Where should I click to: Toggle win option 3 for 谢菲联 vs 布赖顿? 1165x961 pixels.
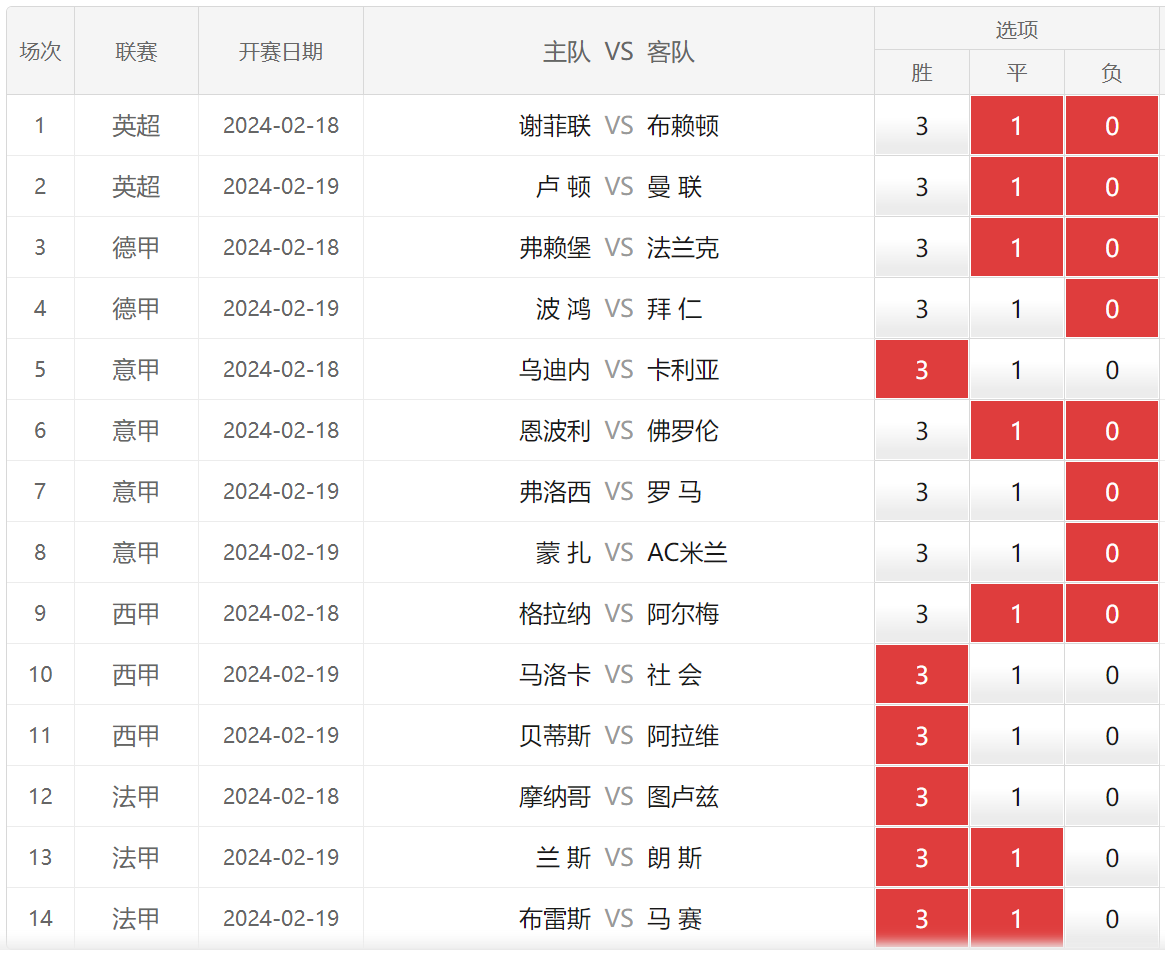point(921,126)
